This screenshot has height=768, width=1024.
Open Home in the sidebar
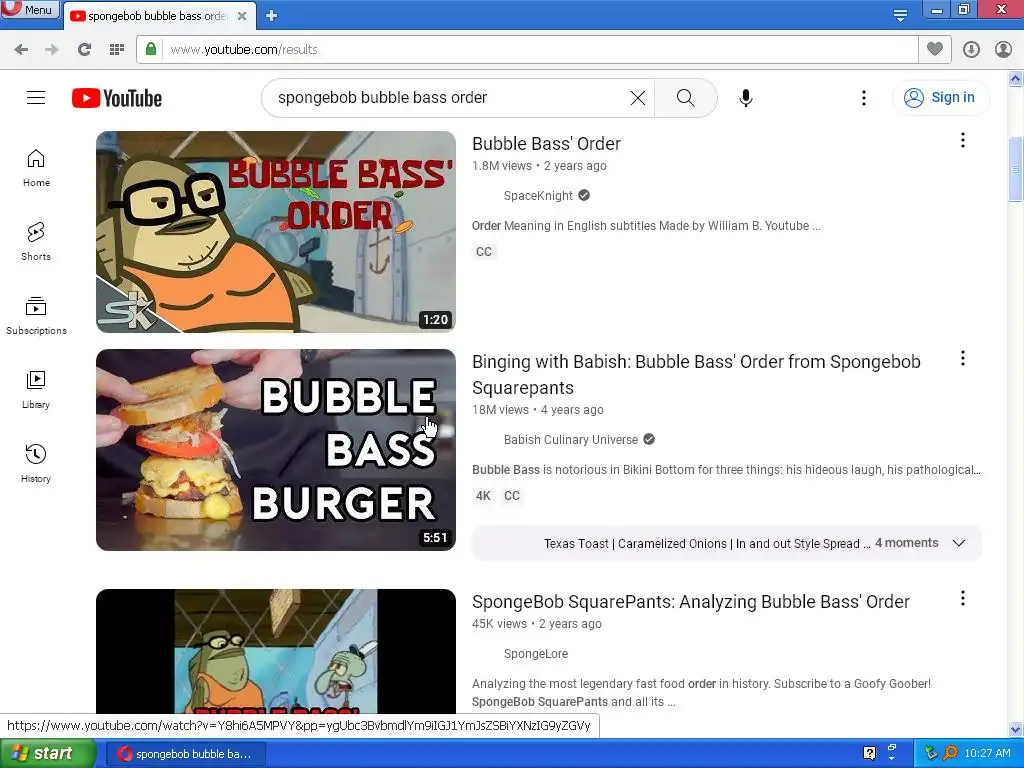coord(36,168)
